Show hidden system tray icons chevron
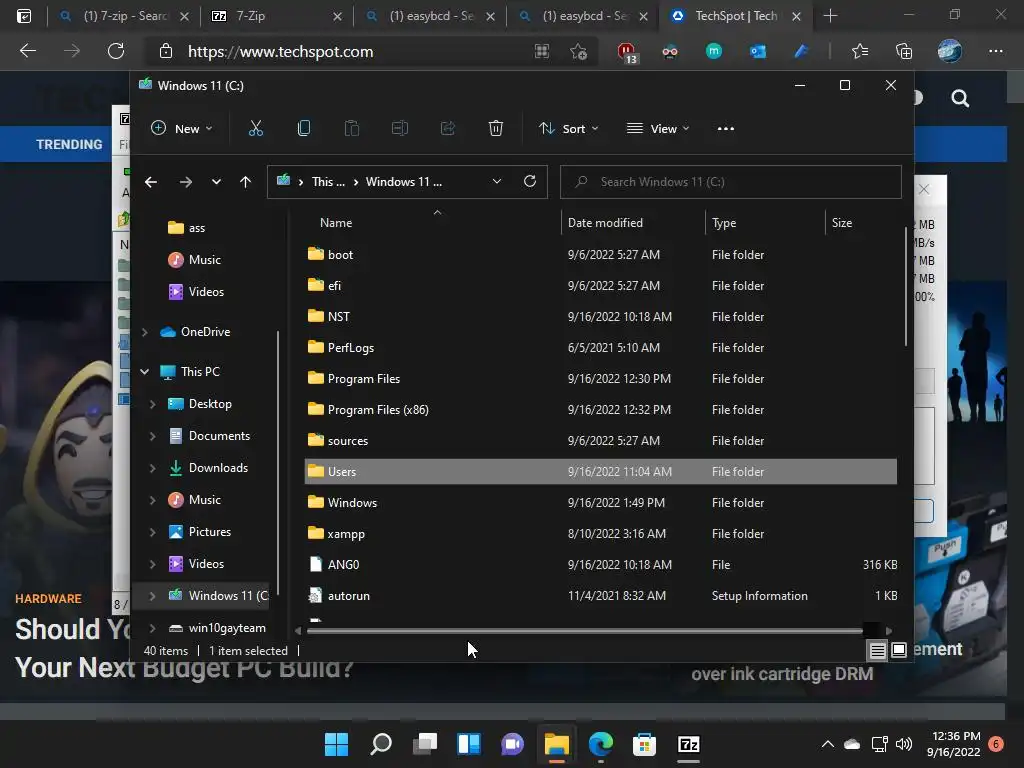Image resolution: width=1024 pixels, height=768 pixels. click(x=827, y=744)
